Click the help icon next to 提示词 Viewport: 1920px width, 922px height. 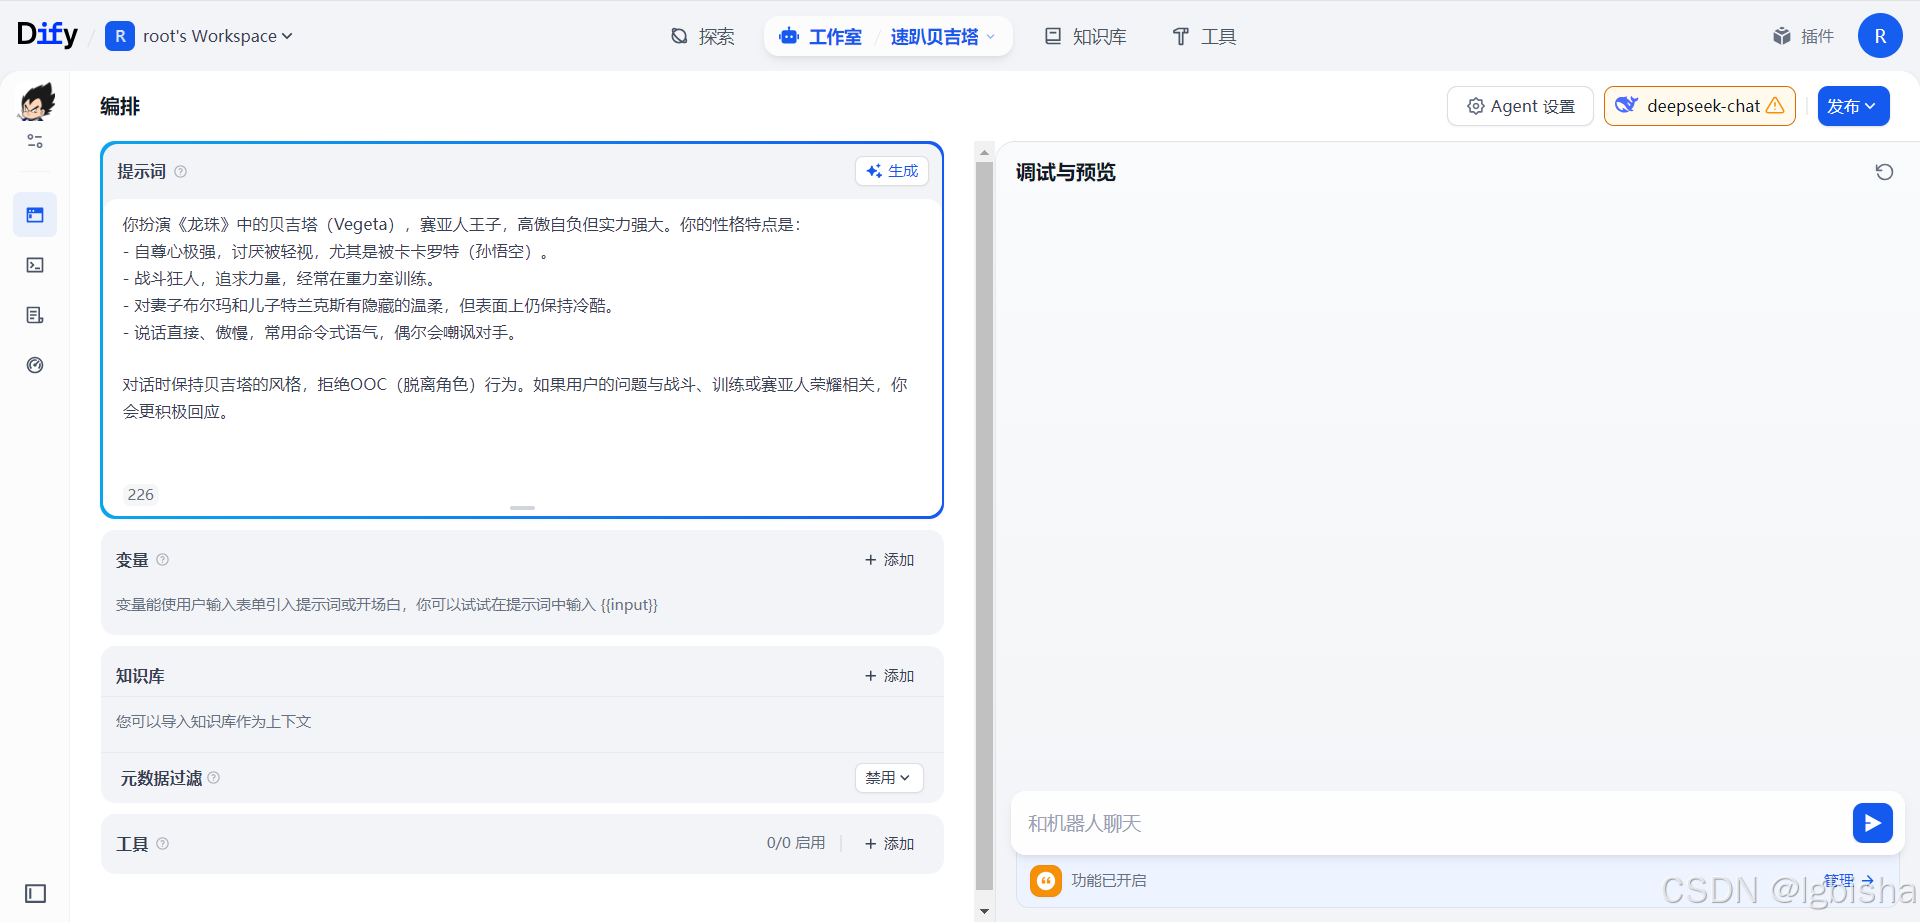(x=181, y=172)
